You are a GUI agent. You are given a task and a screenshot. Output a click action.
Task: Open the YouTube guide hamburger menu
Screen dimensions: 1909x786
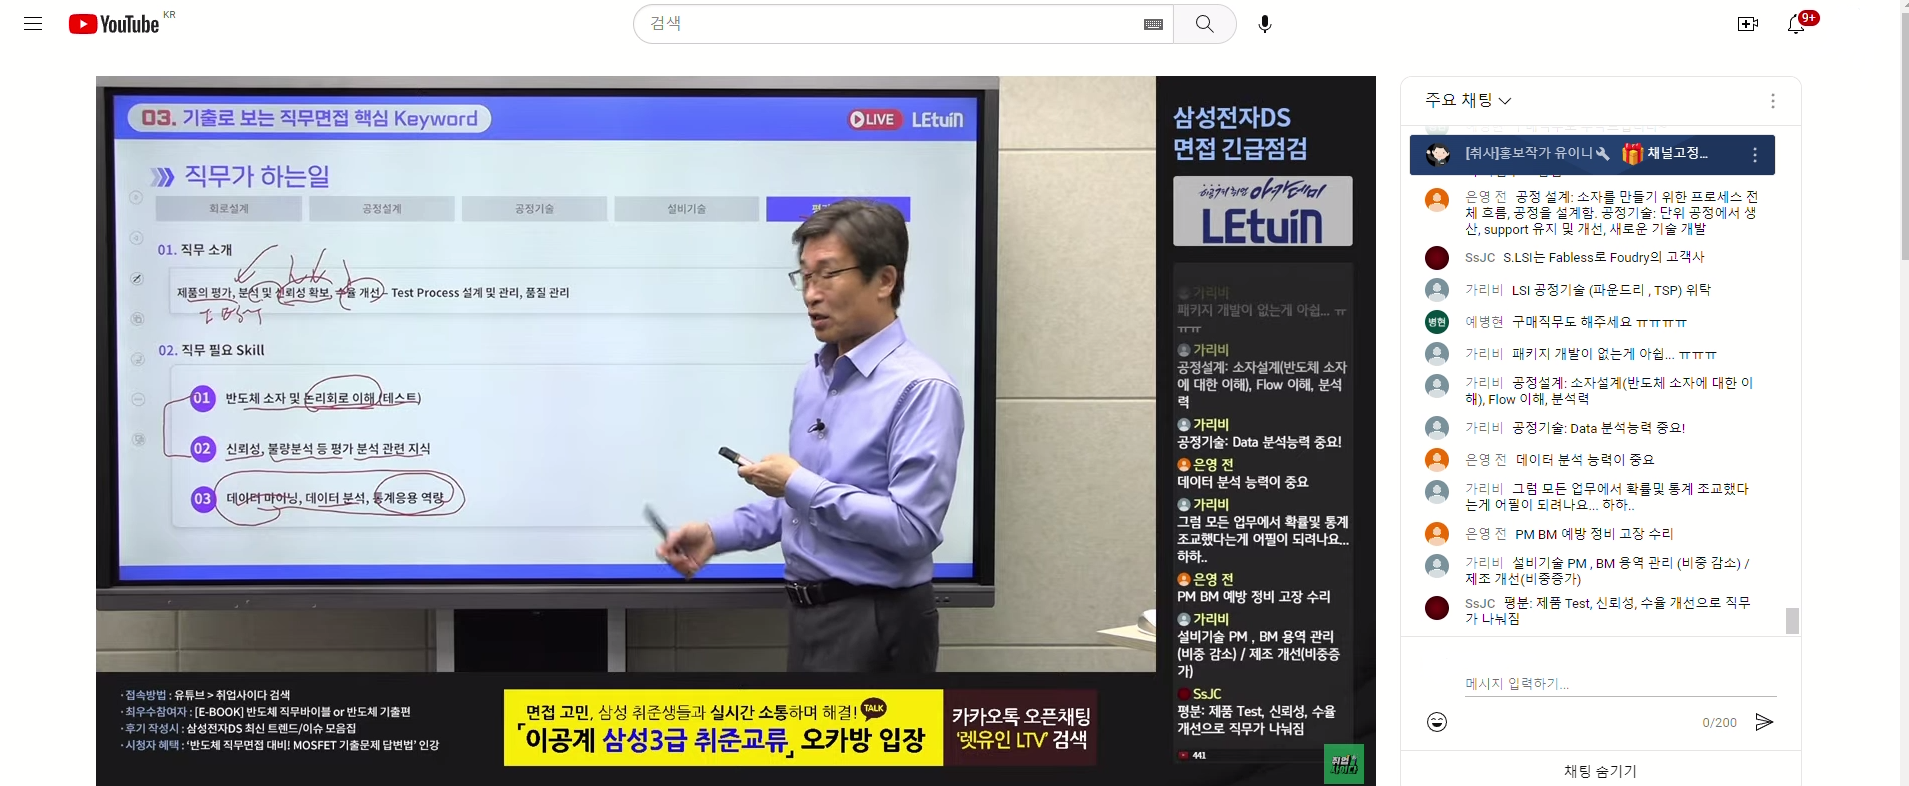pyautogui.click(x=33, y=24)
